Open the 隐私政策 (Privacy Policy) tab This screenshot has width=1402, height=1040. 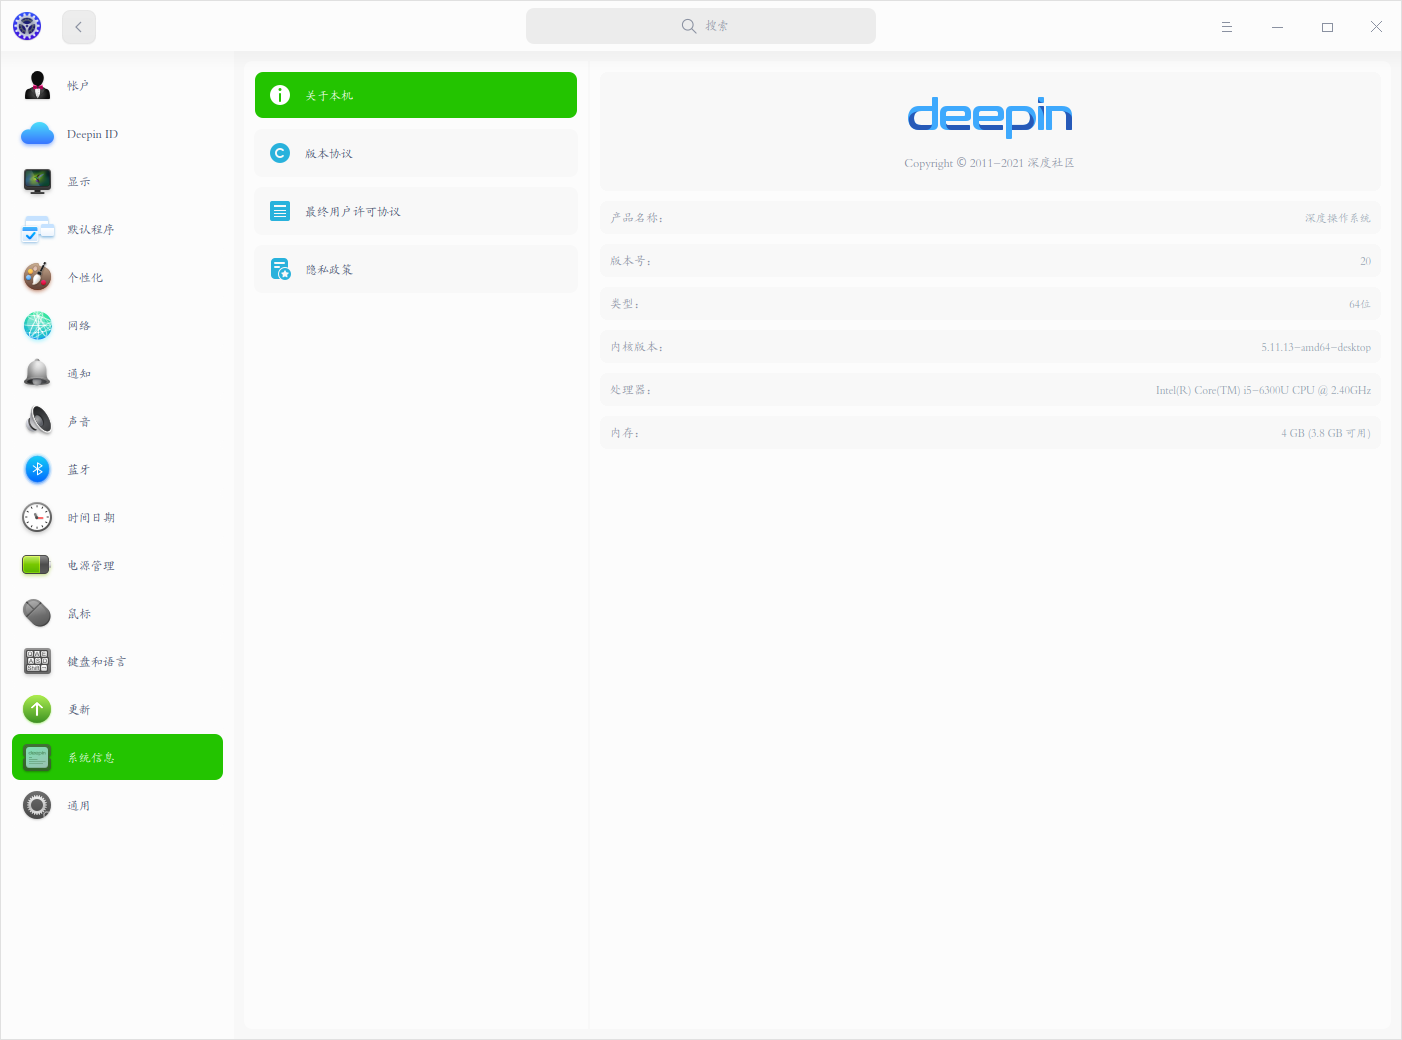[416, 269]
